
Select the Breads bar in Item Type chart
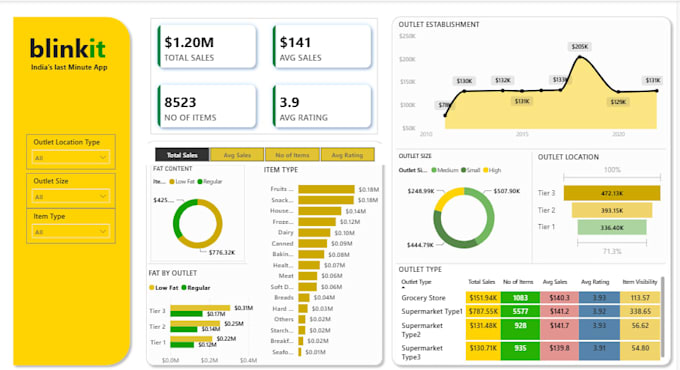point(304,298)
